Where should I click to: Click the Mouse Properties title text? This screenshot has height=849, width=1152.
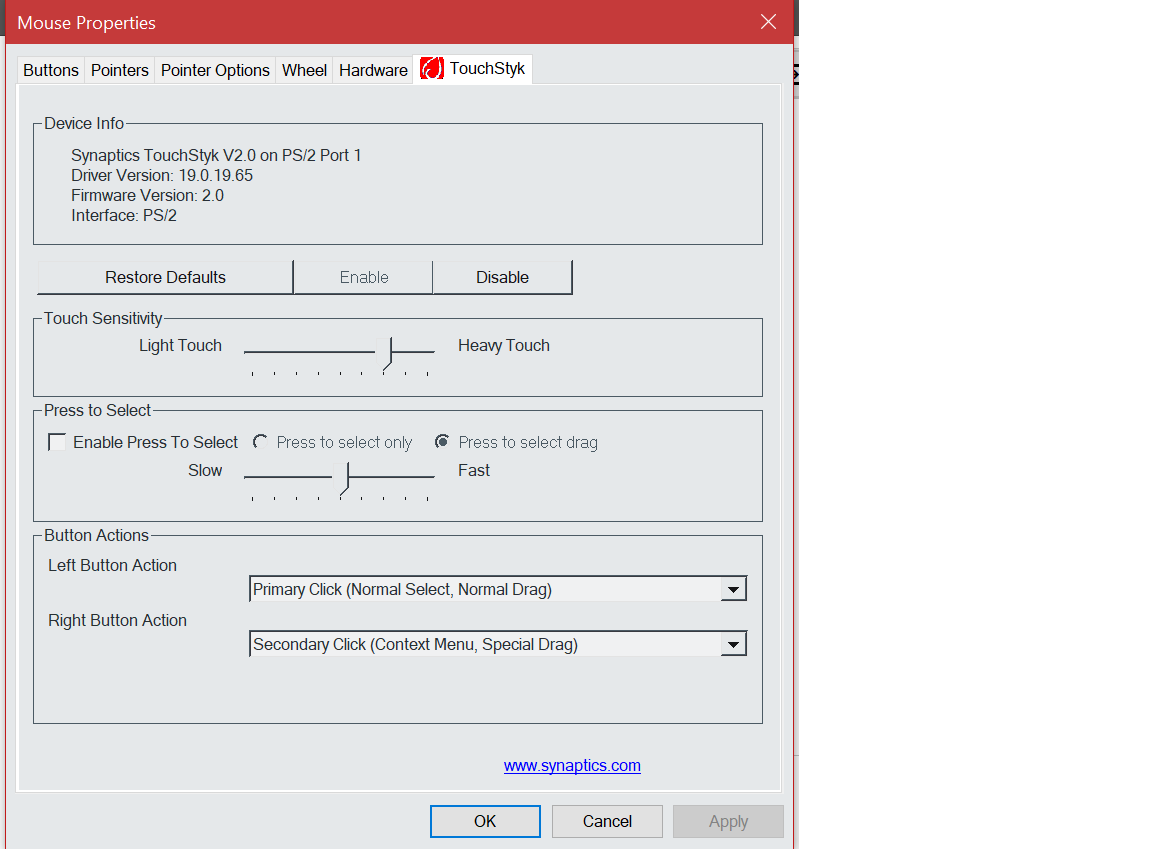coord(87,23)
